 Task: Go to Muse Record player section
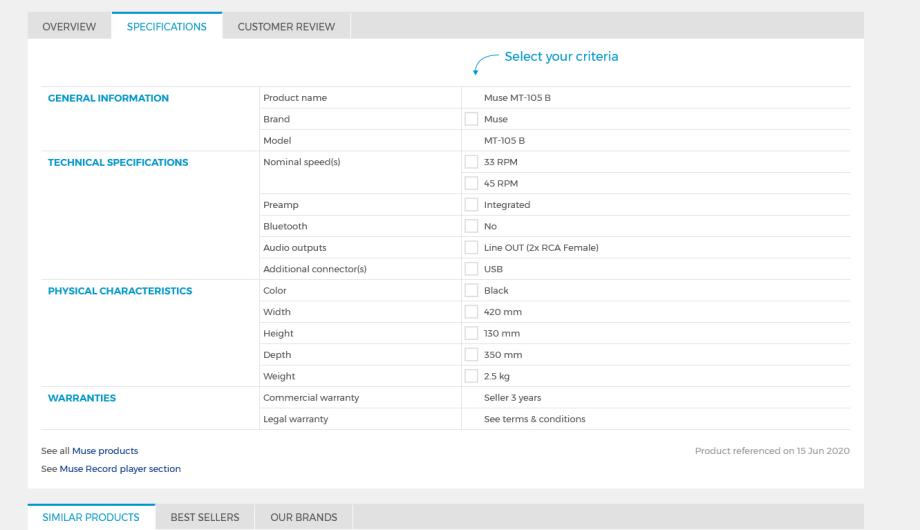click(120, 468)
